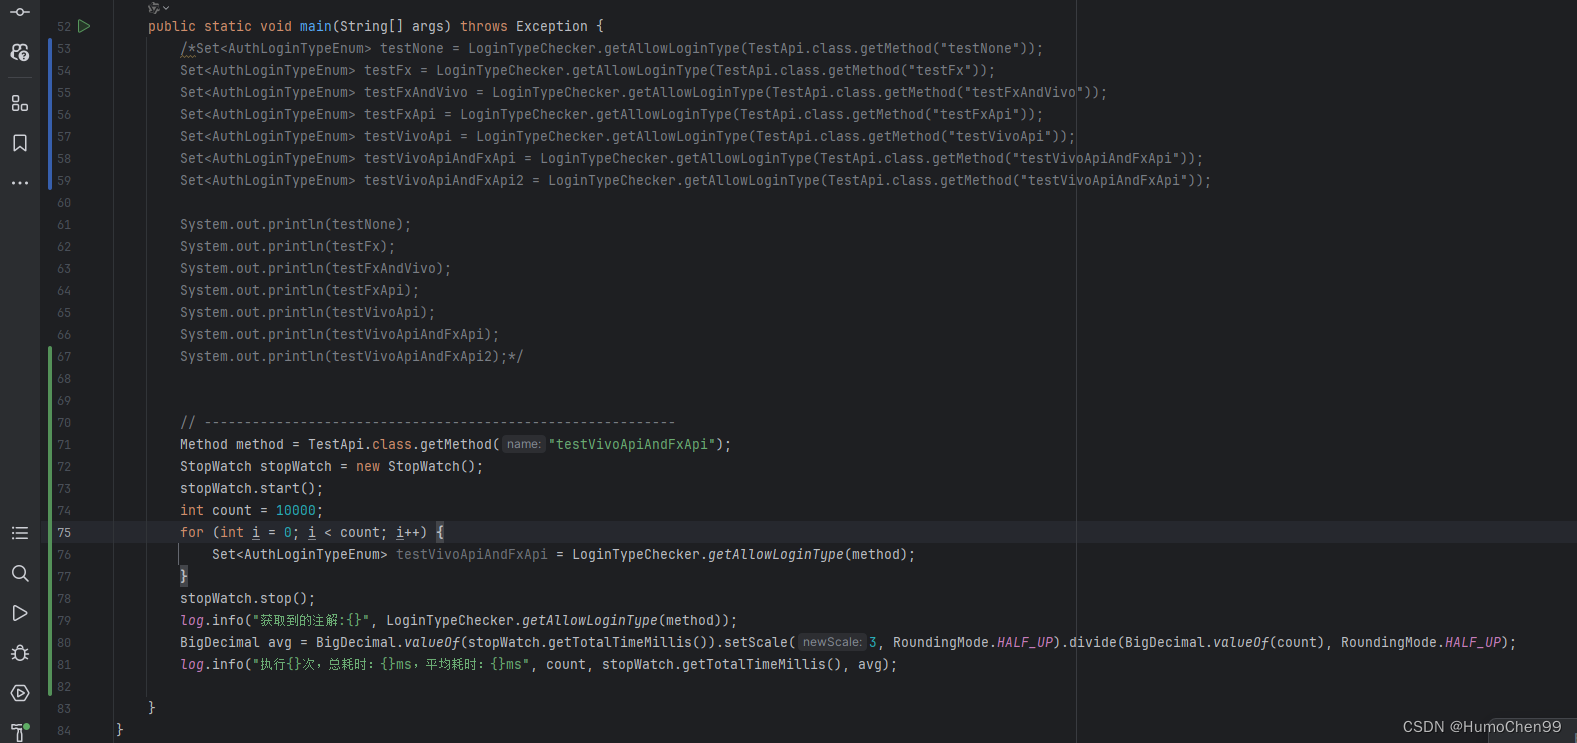
Task: Run main method from gutter arrow
Action: pyautogui.click(x=84, y=26)
